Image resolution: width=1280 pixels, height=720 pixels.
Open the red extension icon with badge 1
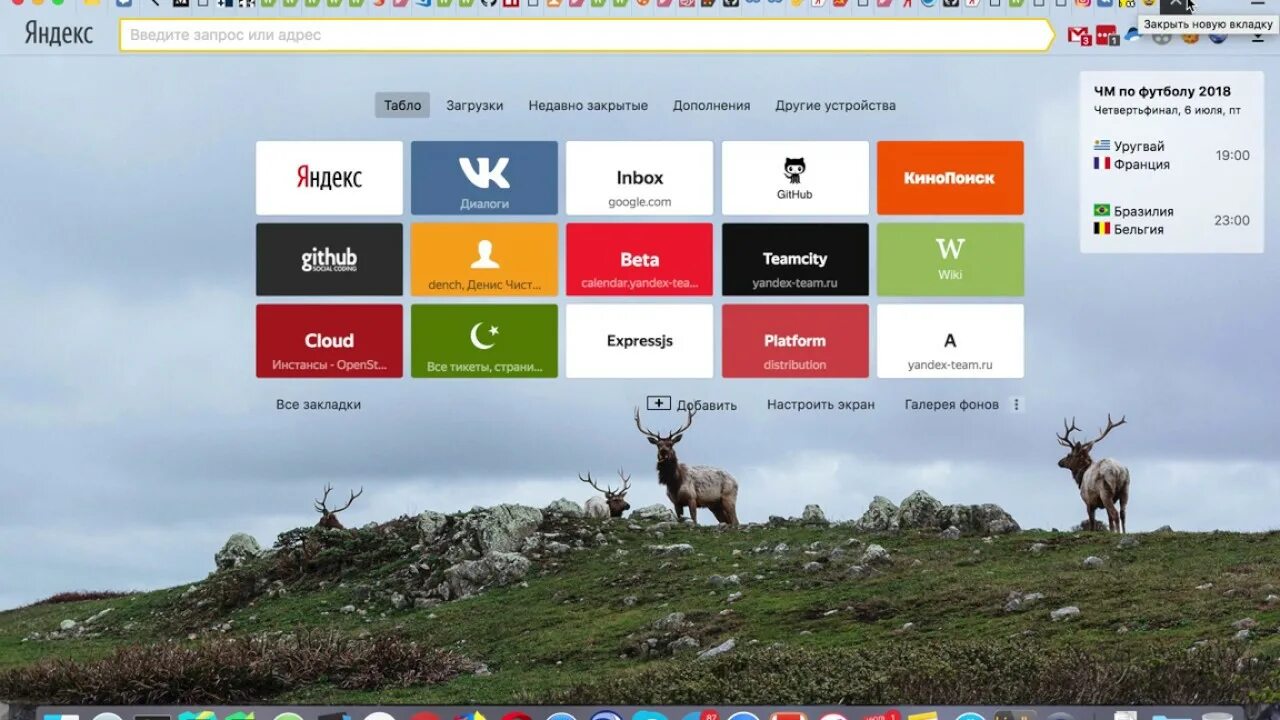tap(1107, 36)
